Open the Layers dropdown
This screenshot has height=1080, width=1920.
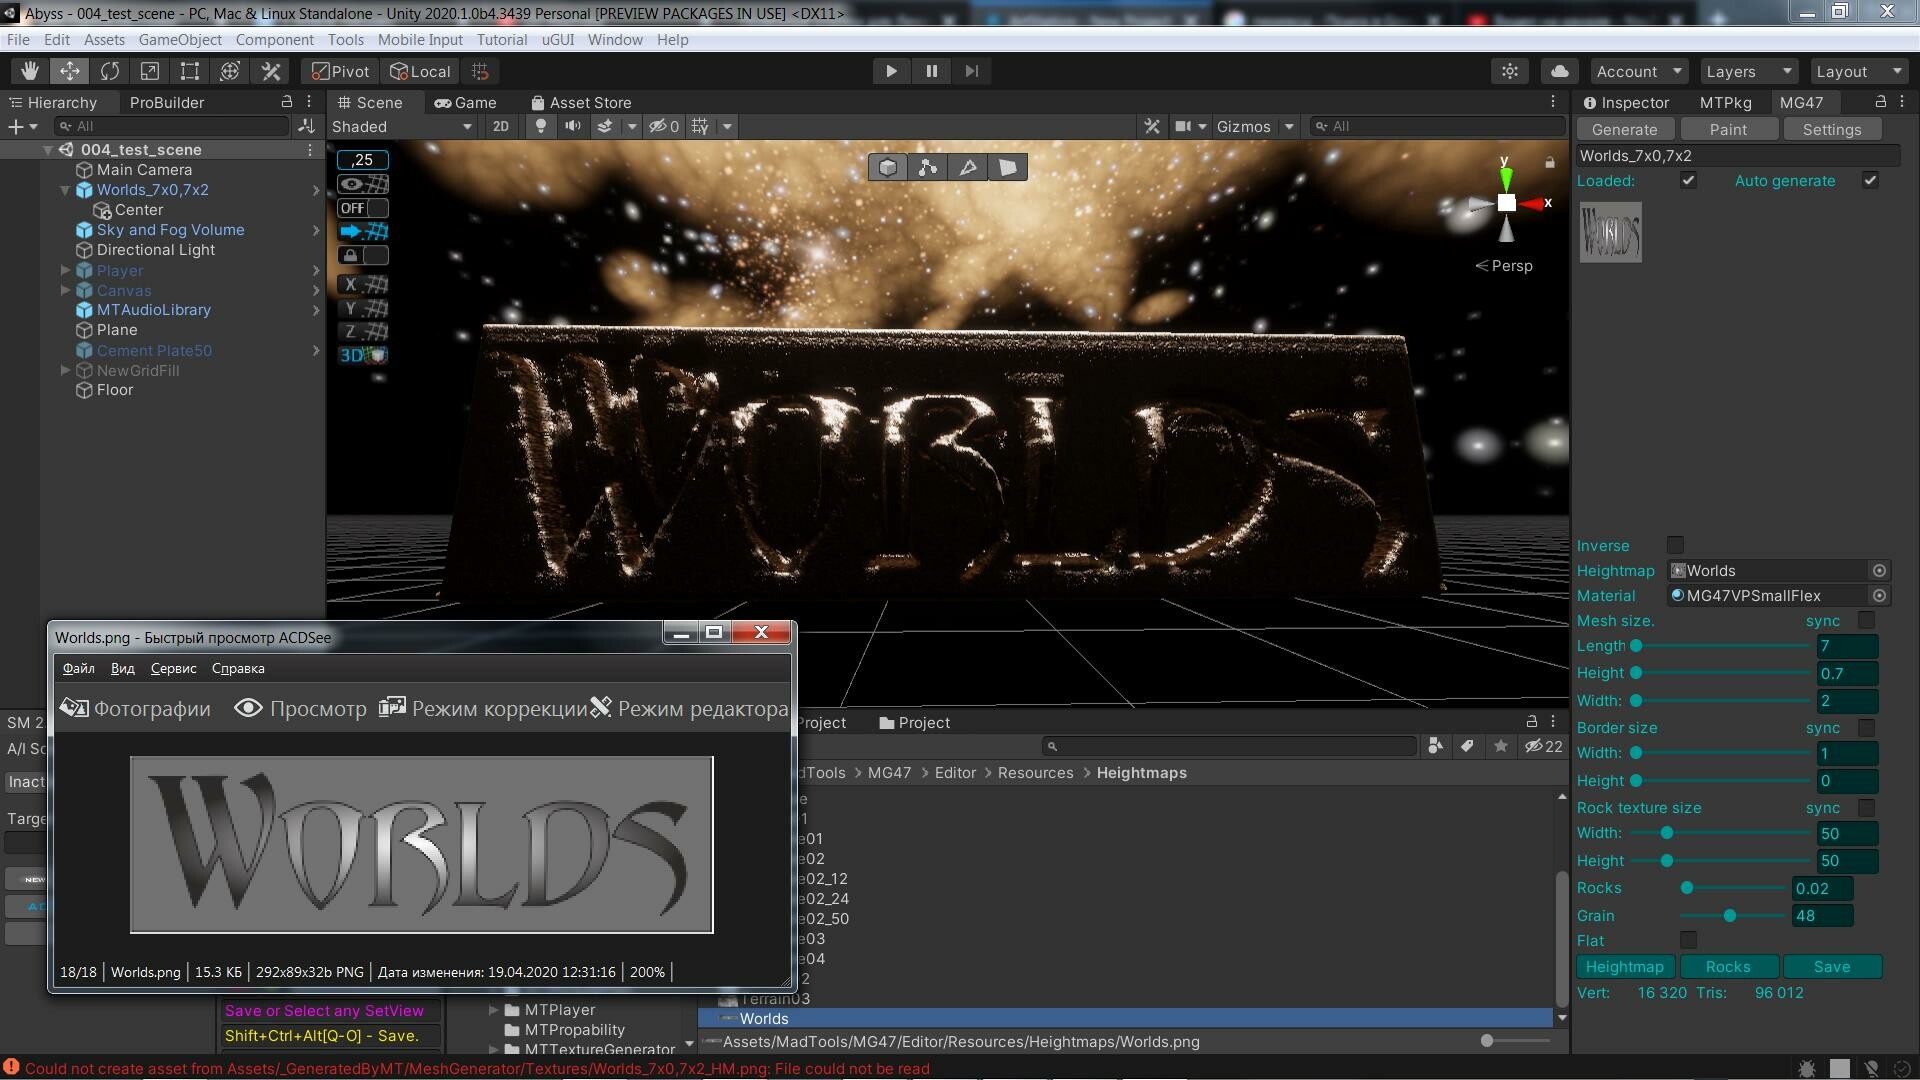1747,71
